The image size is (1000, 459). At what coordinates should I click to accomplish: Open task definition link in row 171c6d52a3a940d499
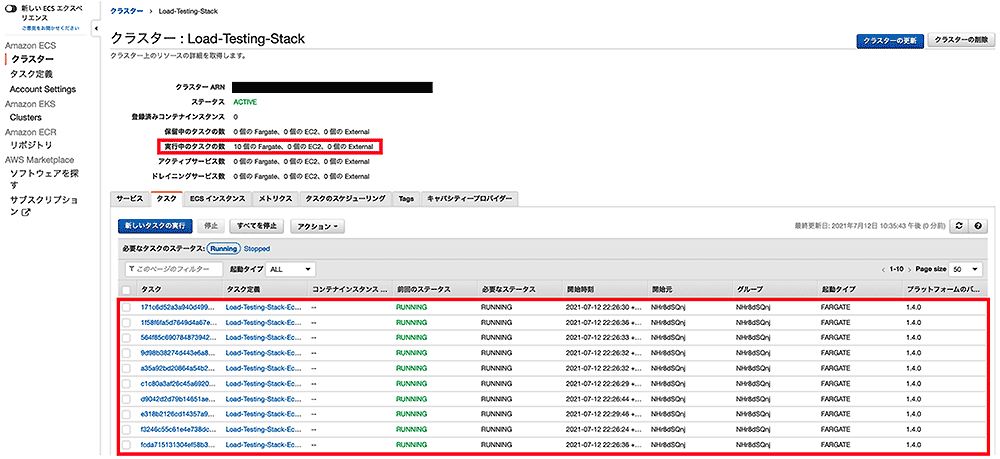pyautogui.click(x=263, y=307)
